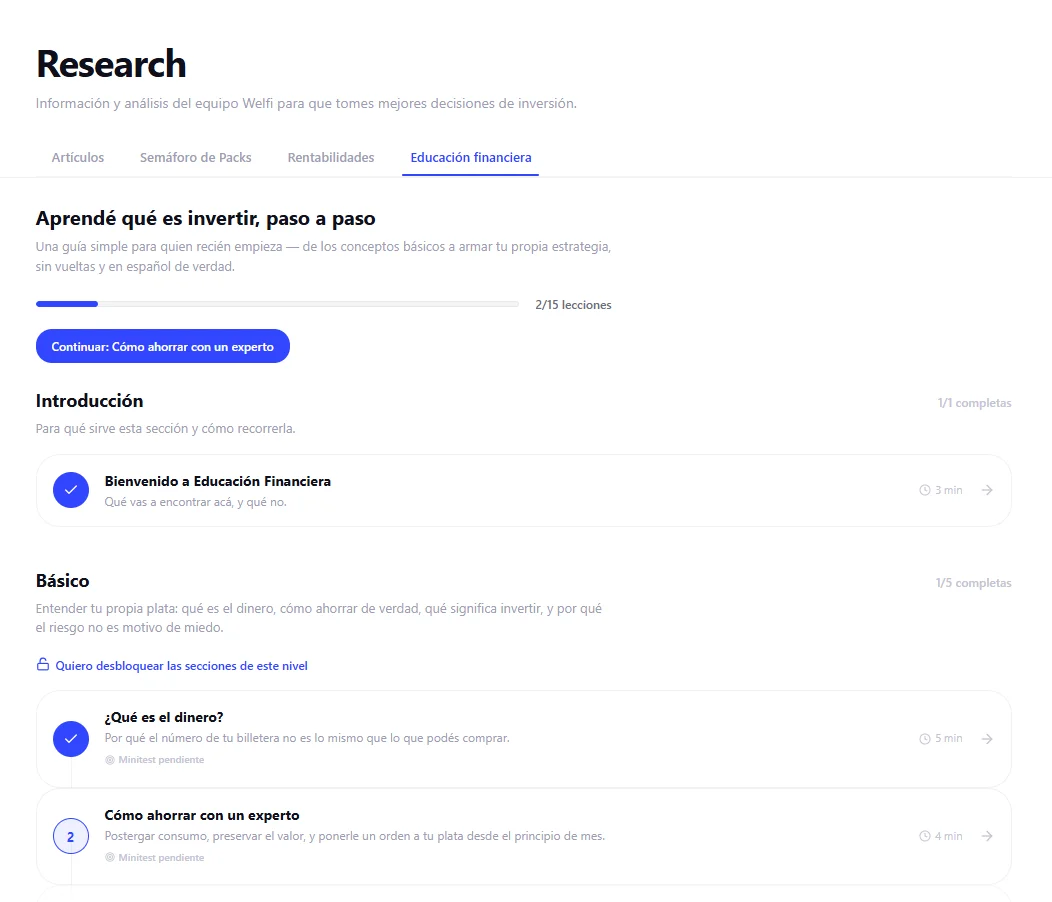Click Minitest pendiente icon under ¿Qué es el dinero?
The height and width of the screenshot is (902, 1052).
point(110,760)
